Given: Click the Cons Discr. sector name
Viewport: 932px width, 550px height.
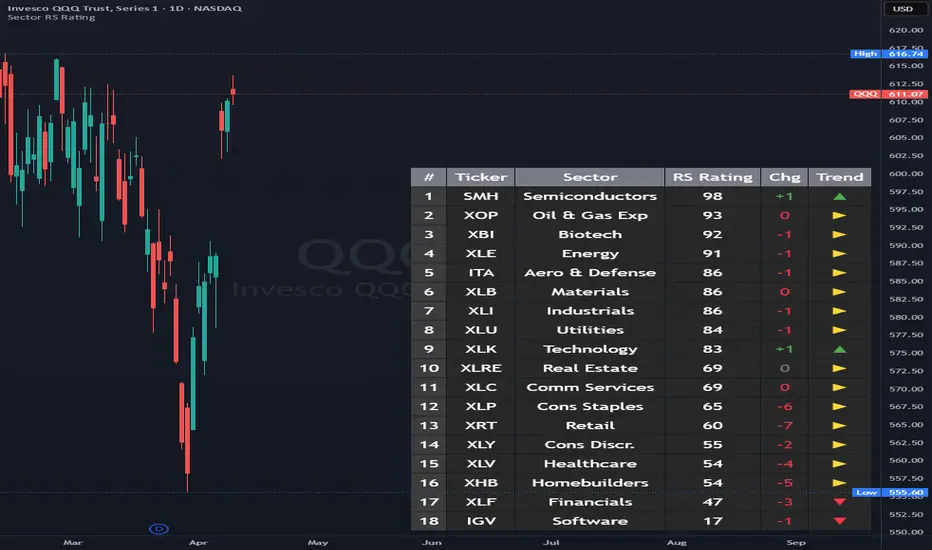Looking at the screenshot, I should pos(590,445).
